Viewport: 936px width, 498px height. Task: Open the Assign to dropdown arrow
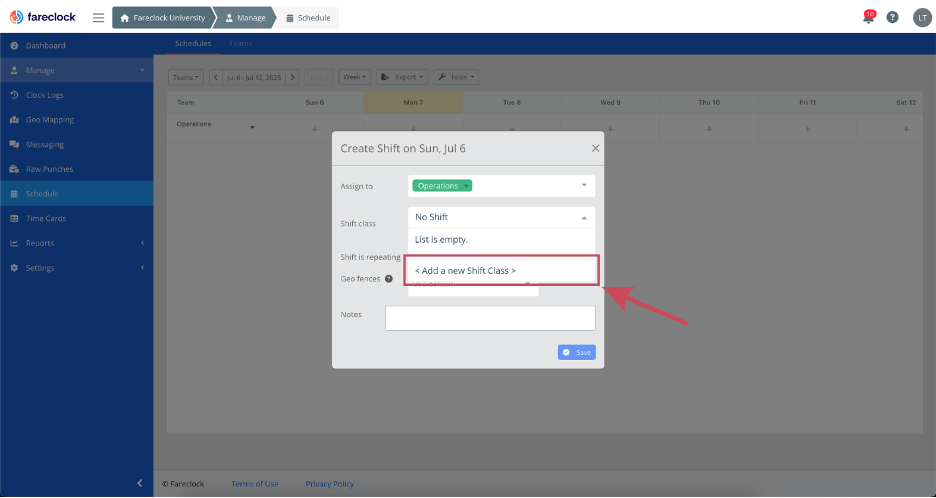584,185
